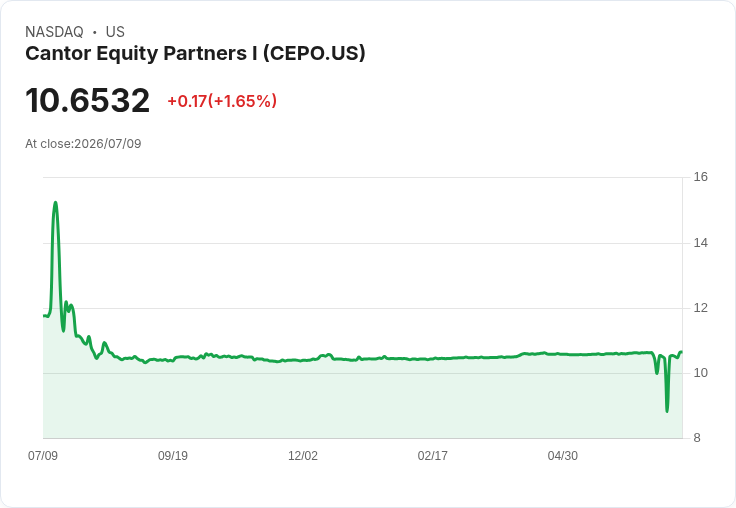The width and height of the screenshot is (736, 508).
Task: Click the 02/17 x-axis date label
Action: [x=432, y=456]
